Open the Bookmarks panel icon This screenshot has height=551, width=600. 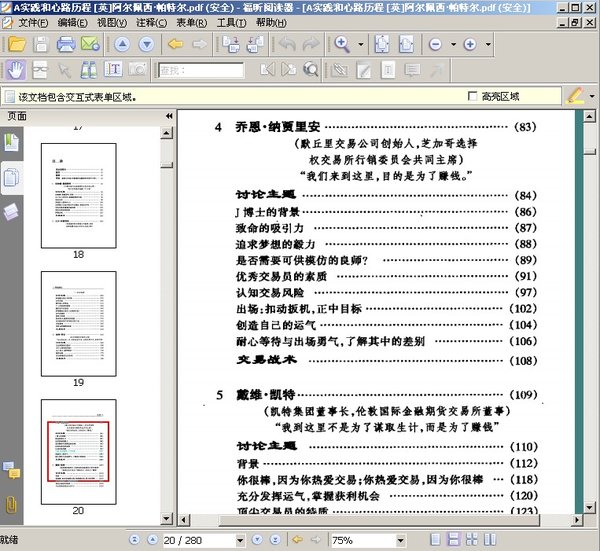click(x=11, y=142)
